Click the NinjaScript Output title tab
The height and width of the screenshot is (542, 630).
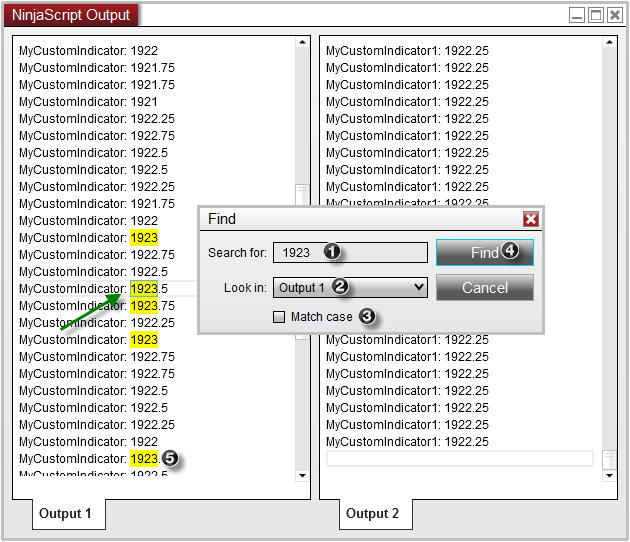(71, 15)
